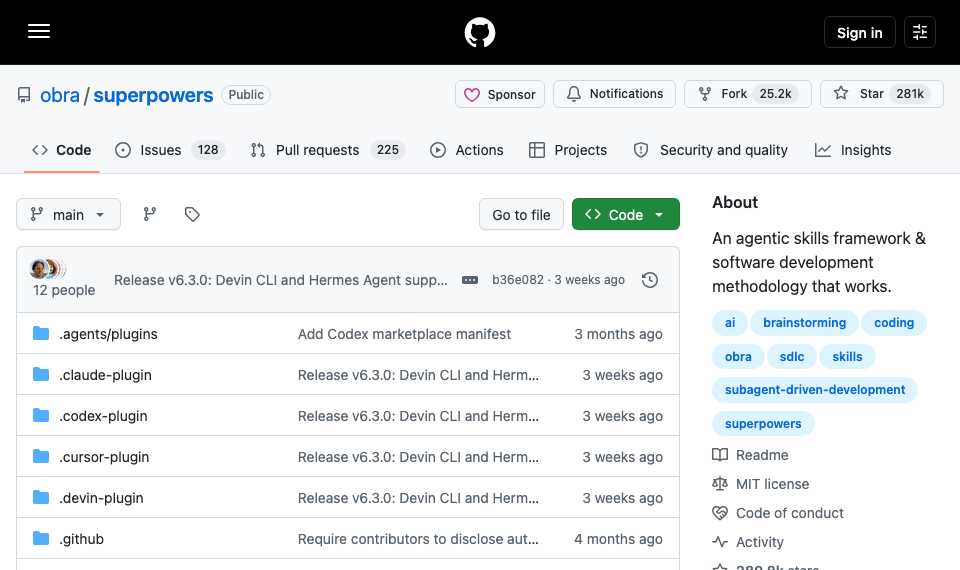Open the Insights tab
Screen dimensions: 960x570
click(x=853, y=150)
